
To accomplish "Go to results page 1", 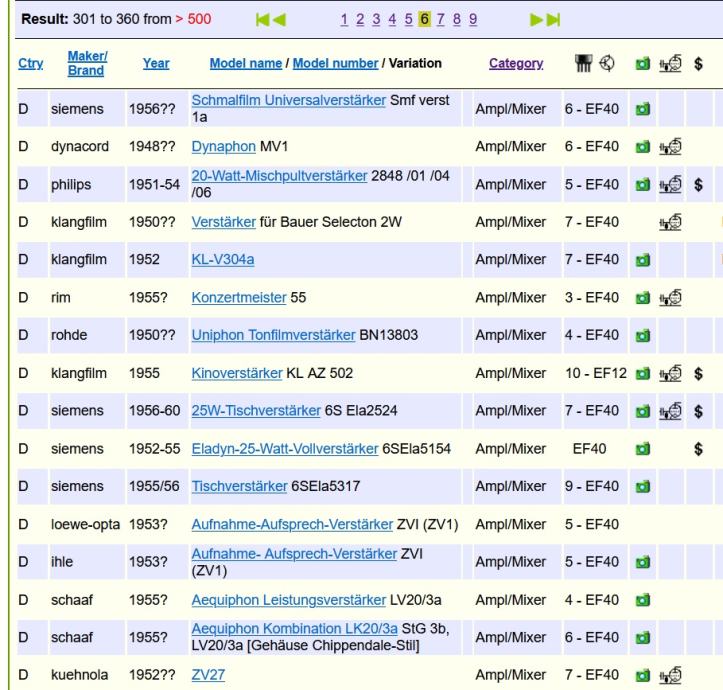I will coord(373,19).
